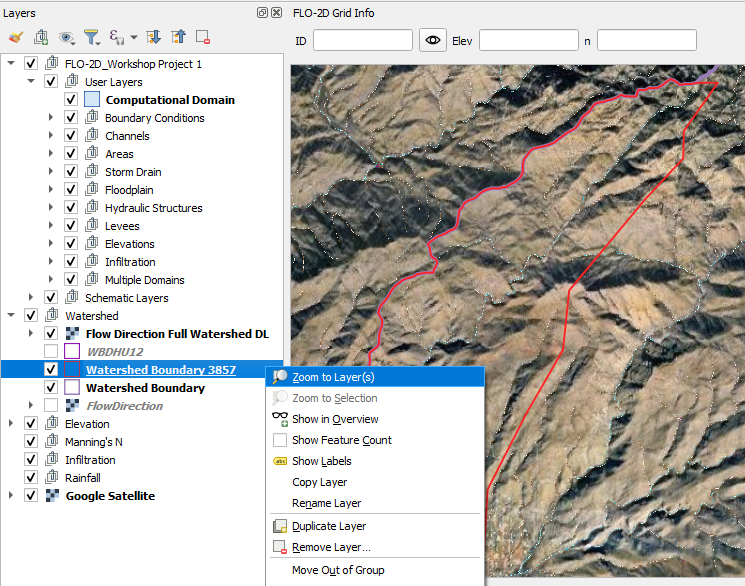Toggle the Storm Drain group checkbox
Image resolution: width=745 pixels, height=586 pixels.
click(x=71, y=172)
